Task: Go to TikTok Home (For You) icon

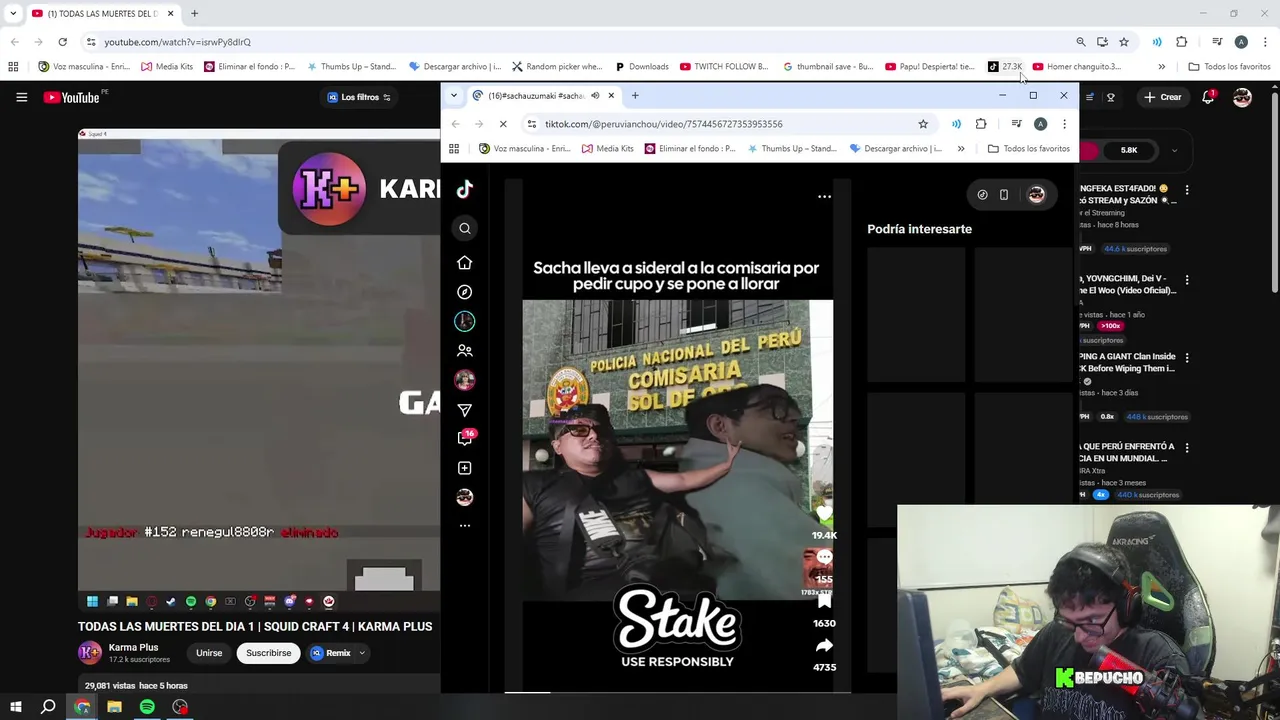Action: (x=464, y=262)
